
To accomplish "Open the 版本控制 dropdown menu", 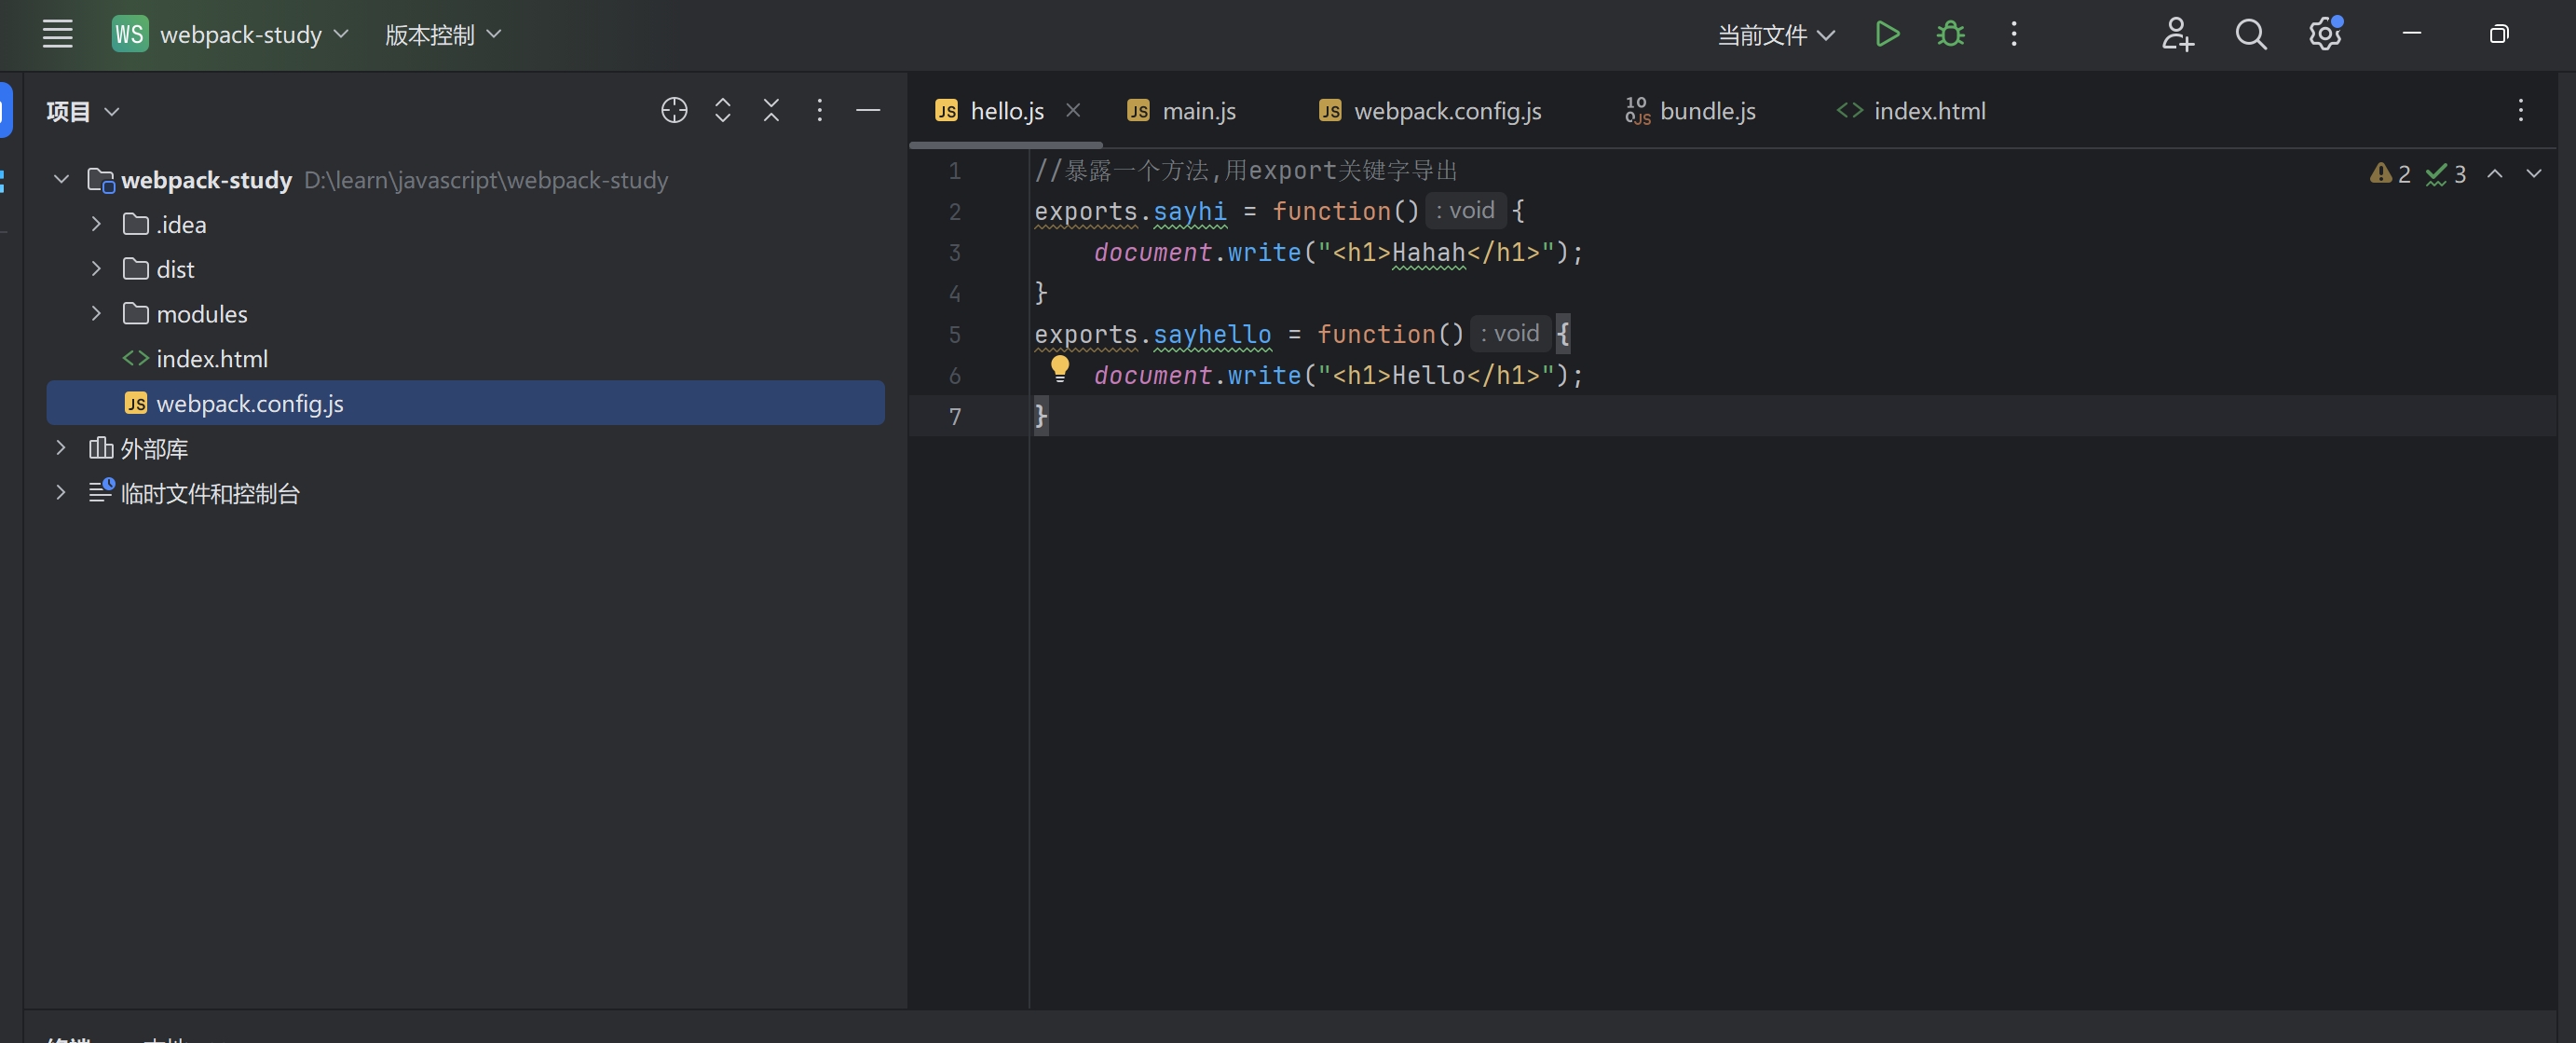I will (x=443, y=35).
